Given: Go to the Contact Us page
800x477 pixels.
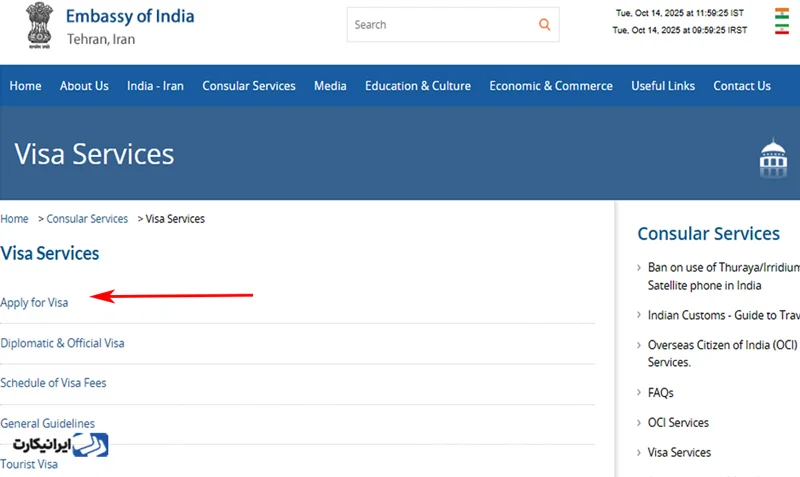Looking at the screenshot, I should 741,86.
